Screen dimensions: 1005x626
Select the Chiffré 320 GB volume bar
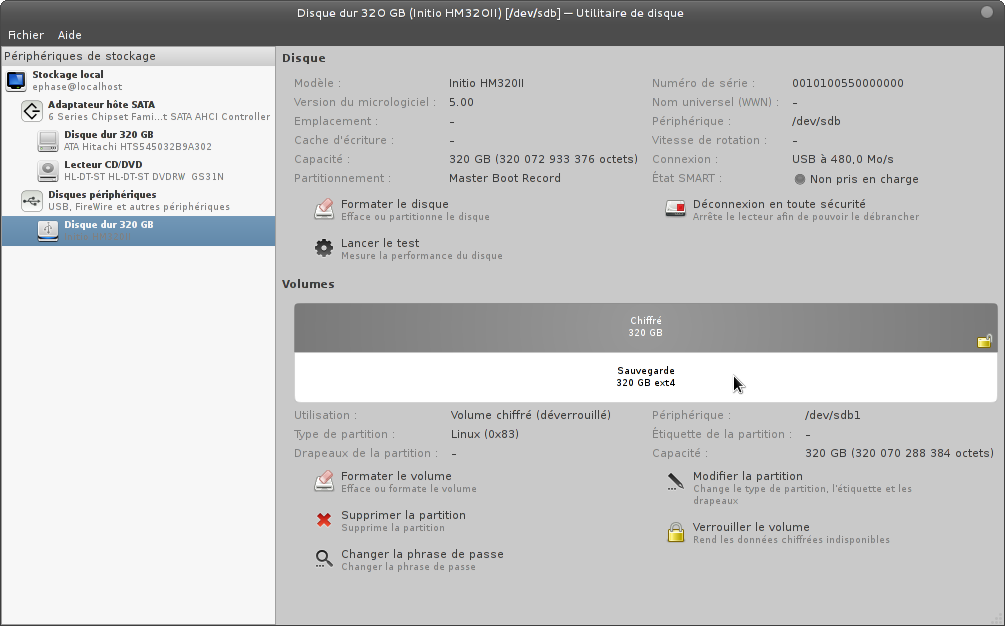point(645,327)
